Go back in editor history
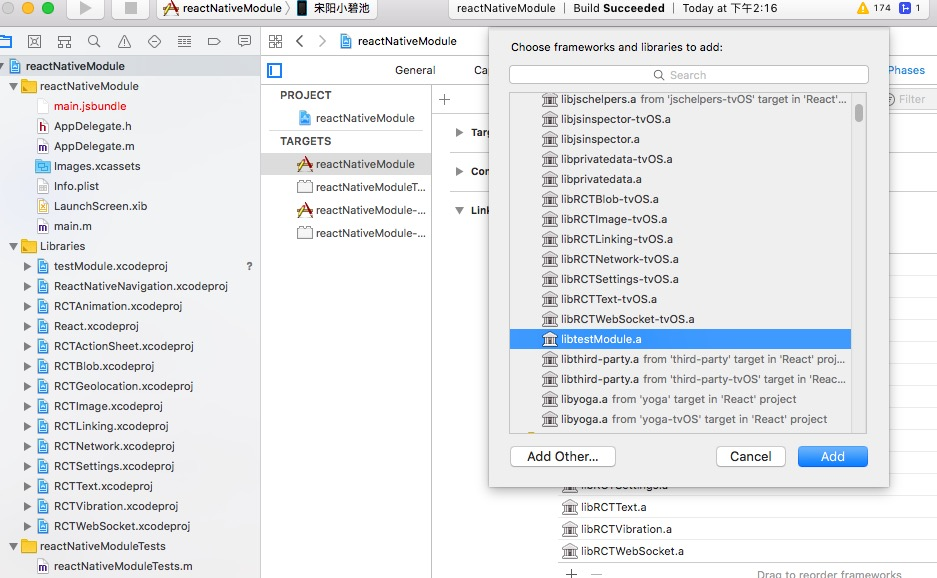Image resolution: width=937 pixels, height=578 pixels. click(x=300, y=41)
